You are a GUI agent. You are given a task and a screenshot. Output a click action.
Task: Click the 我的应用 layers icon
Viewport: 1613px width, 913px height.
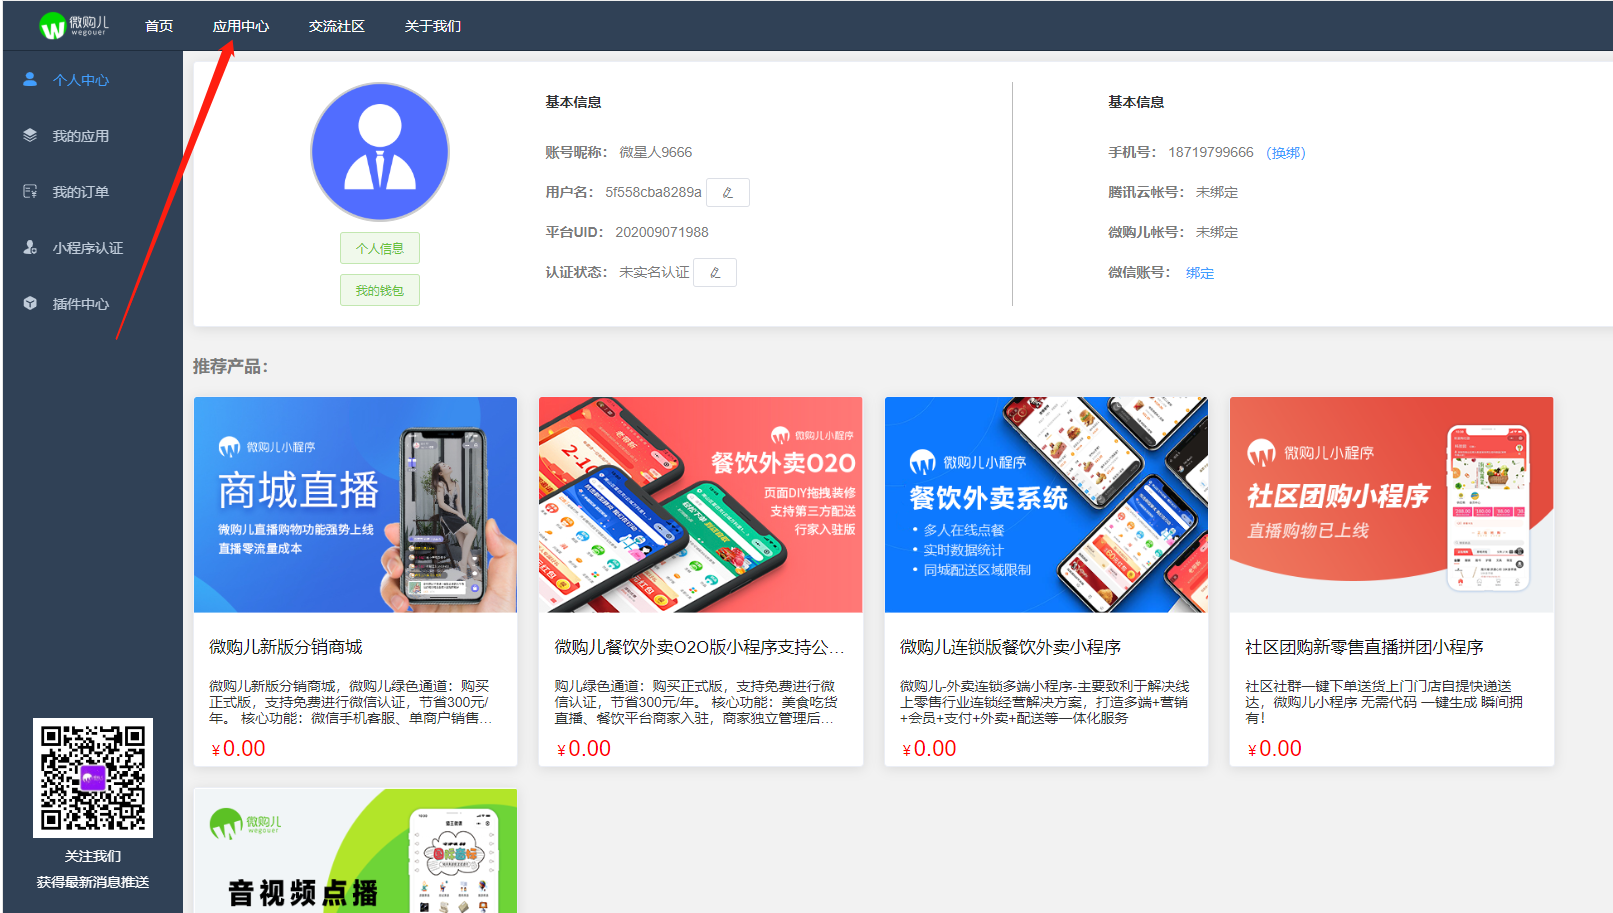coord(30,135)
